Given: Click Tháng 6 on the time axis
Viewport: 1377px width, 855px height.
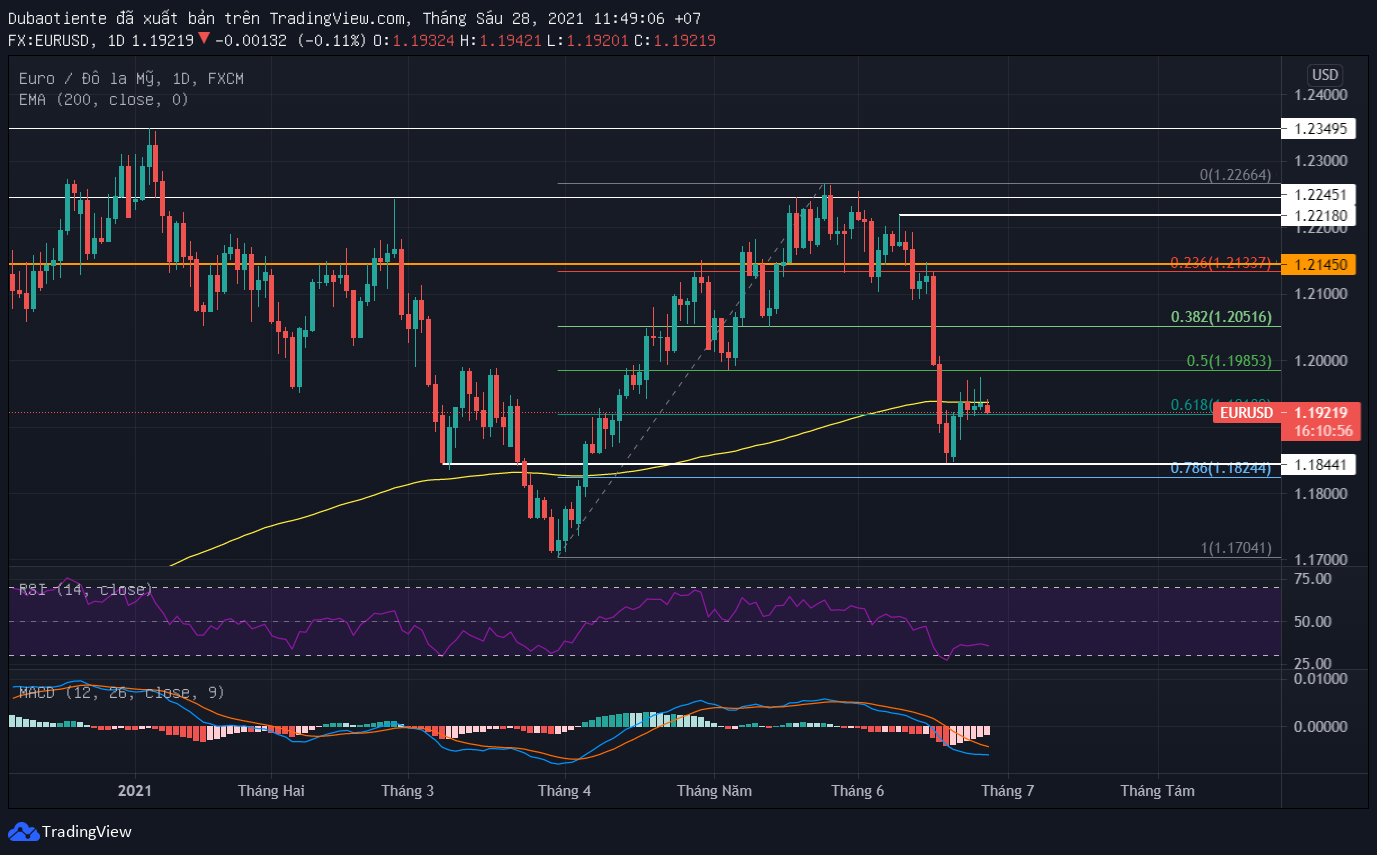Looking at the screenshot, I should [858, 790].
